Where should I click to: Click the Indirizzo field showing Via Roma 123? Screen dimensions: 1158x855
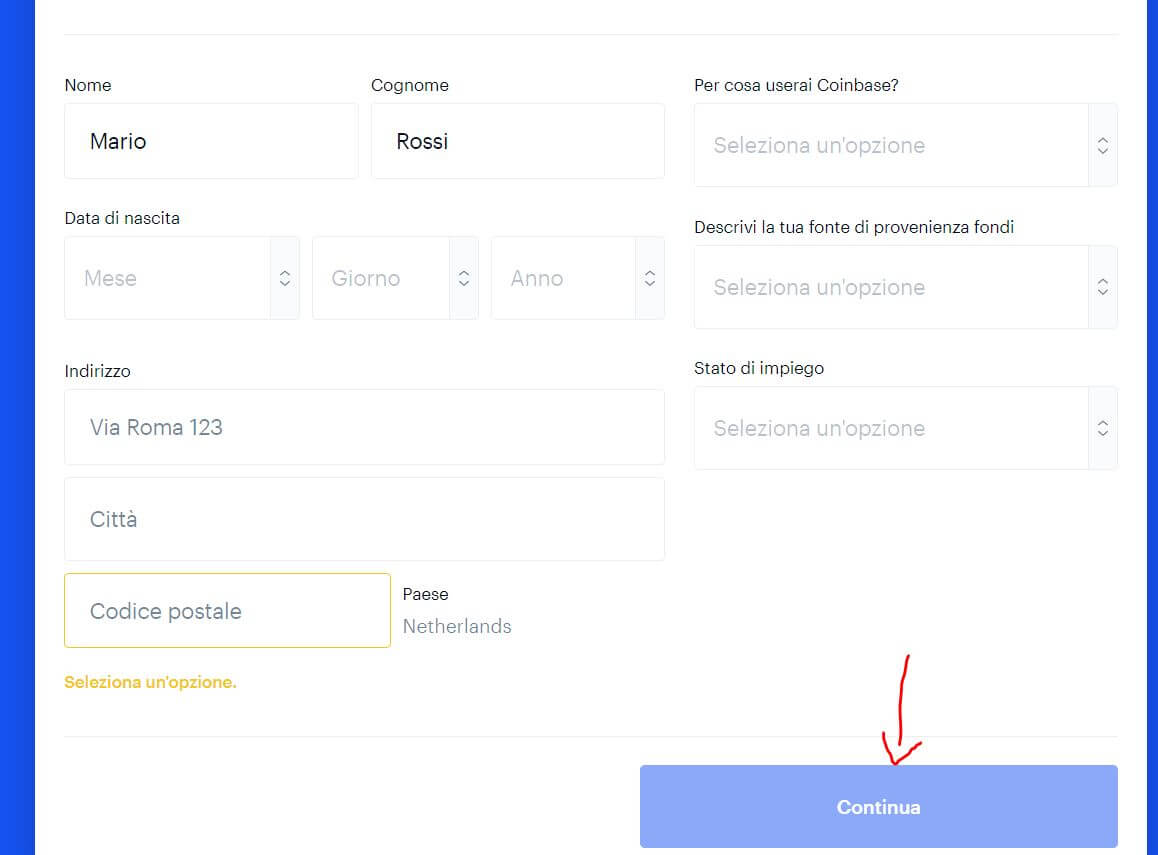pyautogui.click(x=364, y=428)
